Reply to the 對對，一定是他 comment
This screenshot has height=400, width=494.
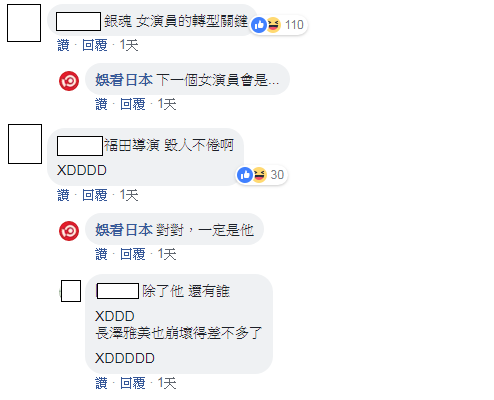pos(133,254)
